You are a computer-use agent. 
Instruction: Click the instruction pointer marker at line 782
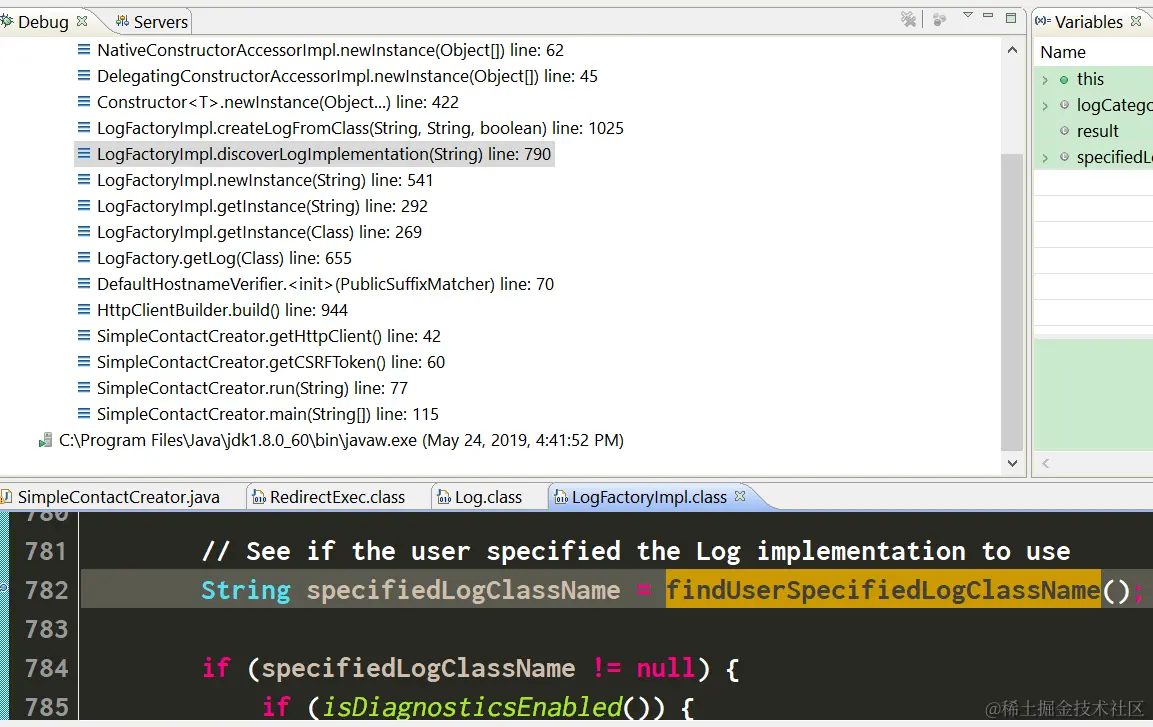(x=3, y=588)
